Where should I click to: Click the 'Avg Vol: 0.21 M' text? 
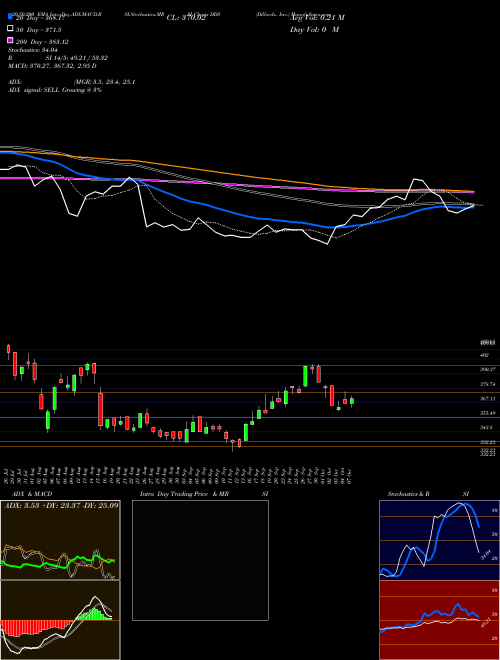tap(317, 18)
